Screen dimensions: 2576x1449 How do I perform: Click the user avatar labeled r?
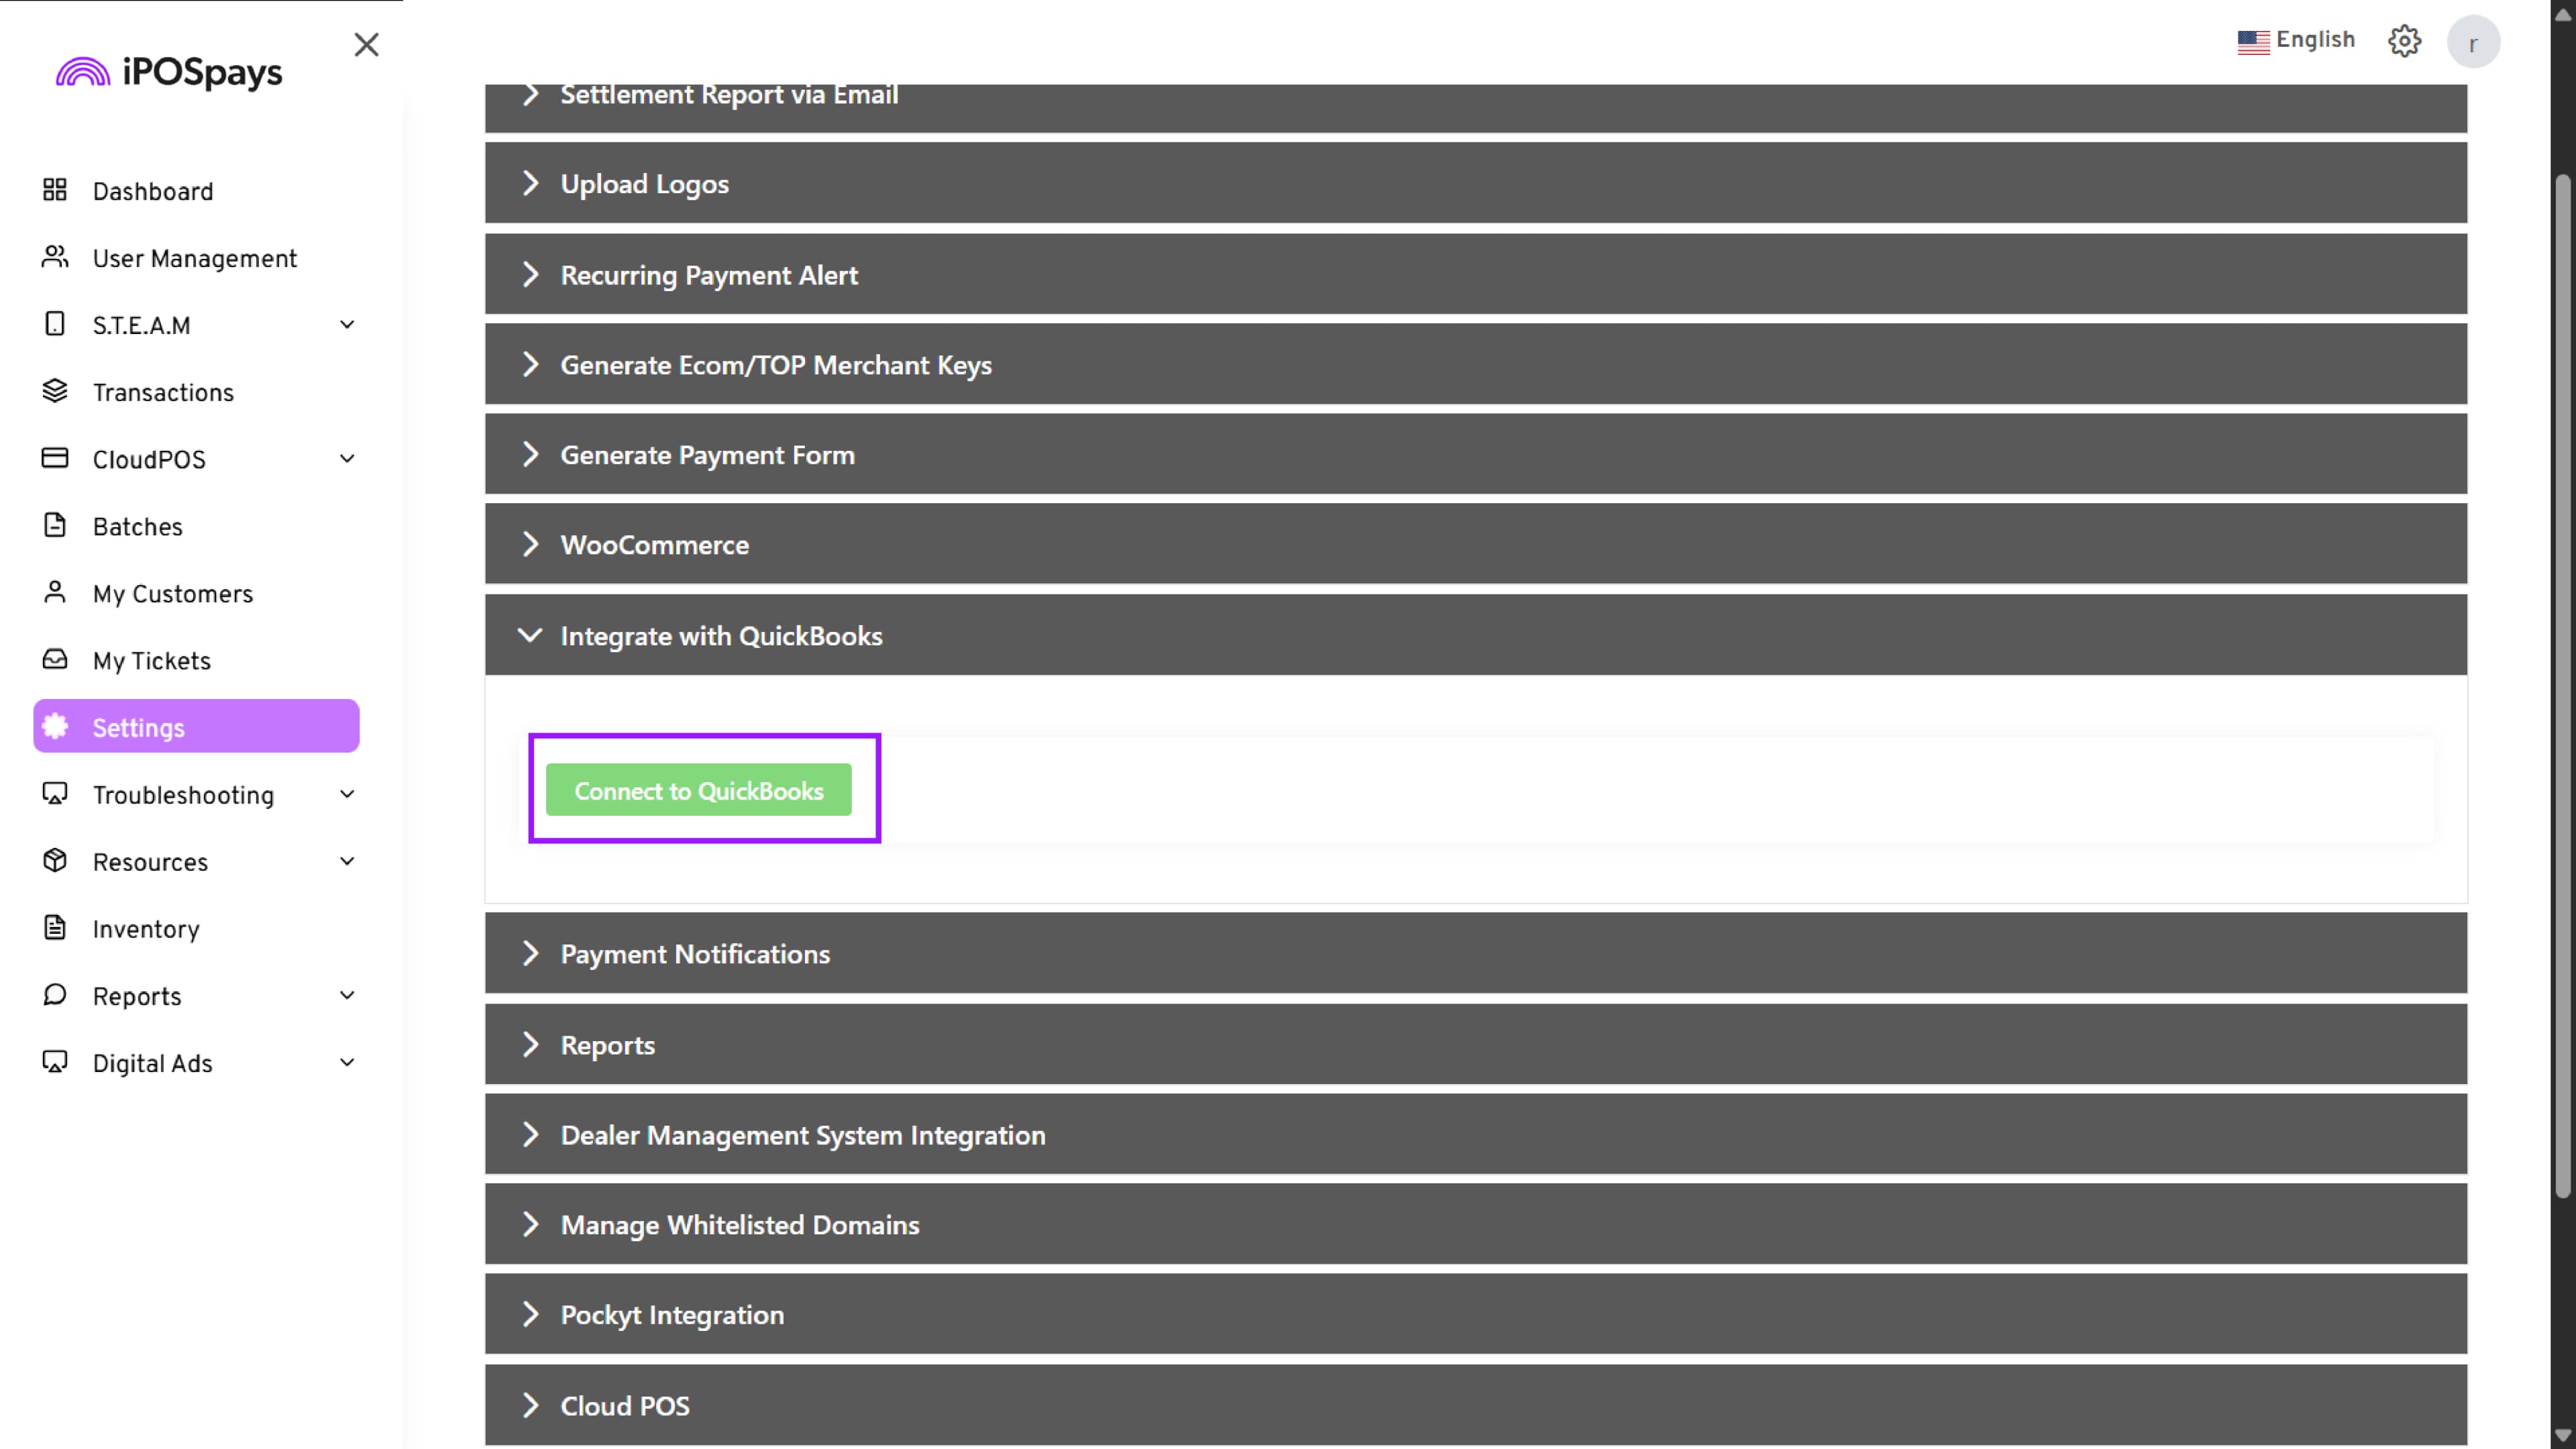(2472, 43)
